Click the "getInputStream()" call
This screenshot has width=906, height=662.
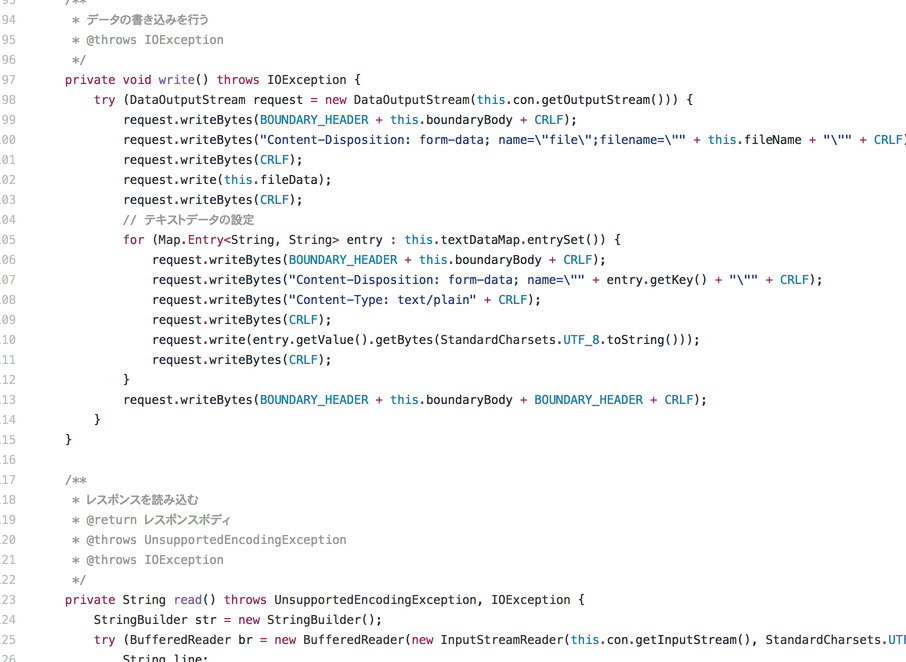pyautogui.click(x=693, y=639)
